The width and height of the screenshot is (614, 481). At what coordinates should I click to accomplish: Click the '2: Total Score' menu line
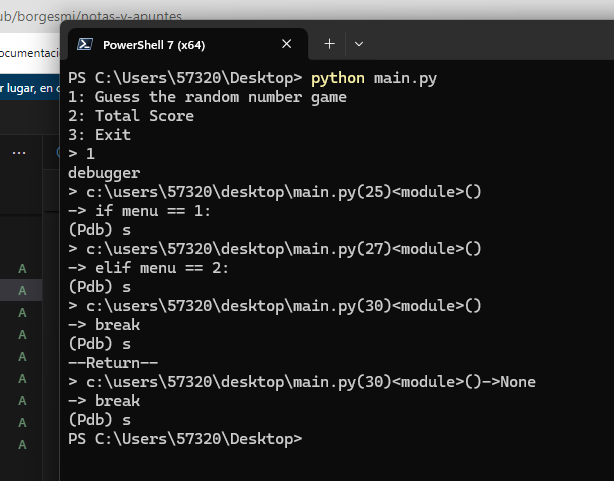pyautogui.click(x=131, y=116)
